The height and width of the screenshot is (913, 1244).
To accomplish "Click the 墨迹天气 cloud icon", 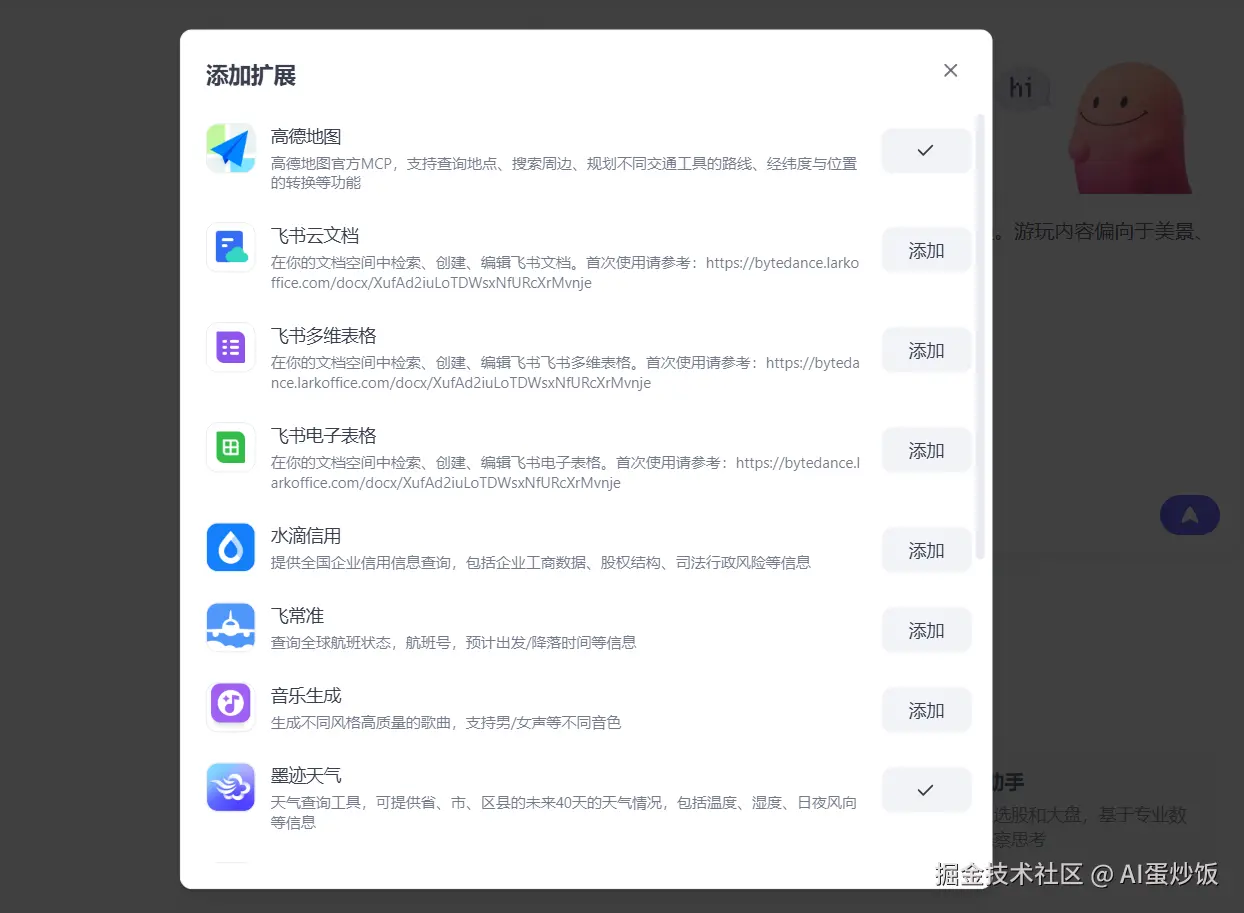I will click(x=231, y=787).
